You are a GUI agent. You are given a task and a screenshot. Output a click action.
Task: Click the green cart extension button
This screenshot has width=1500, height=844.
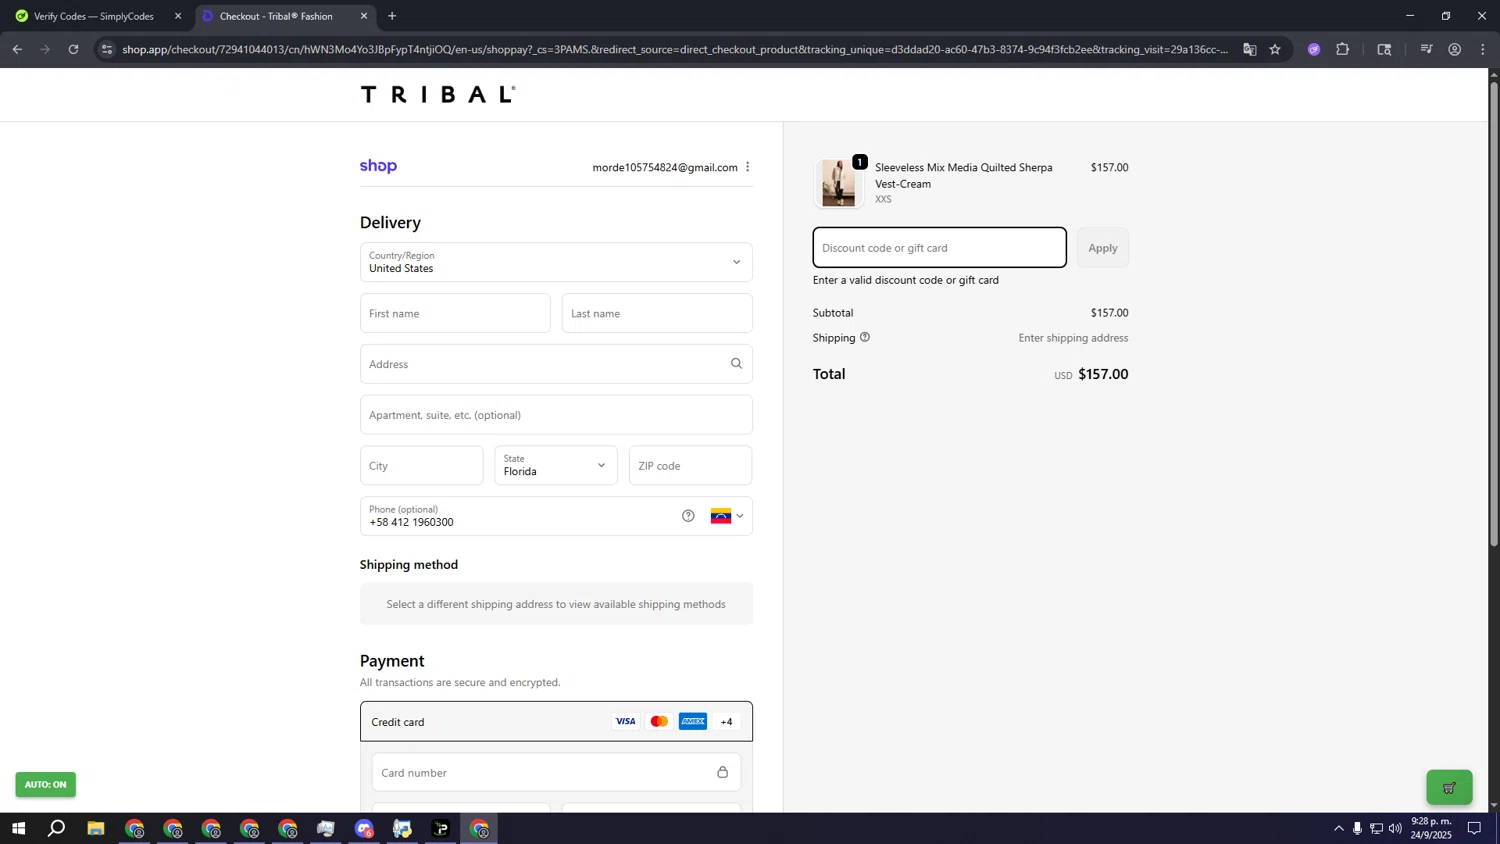[x=1449, y=787]
